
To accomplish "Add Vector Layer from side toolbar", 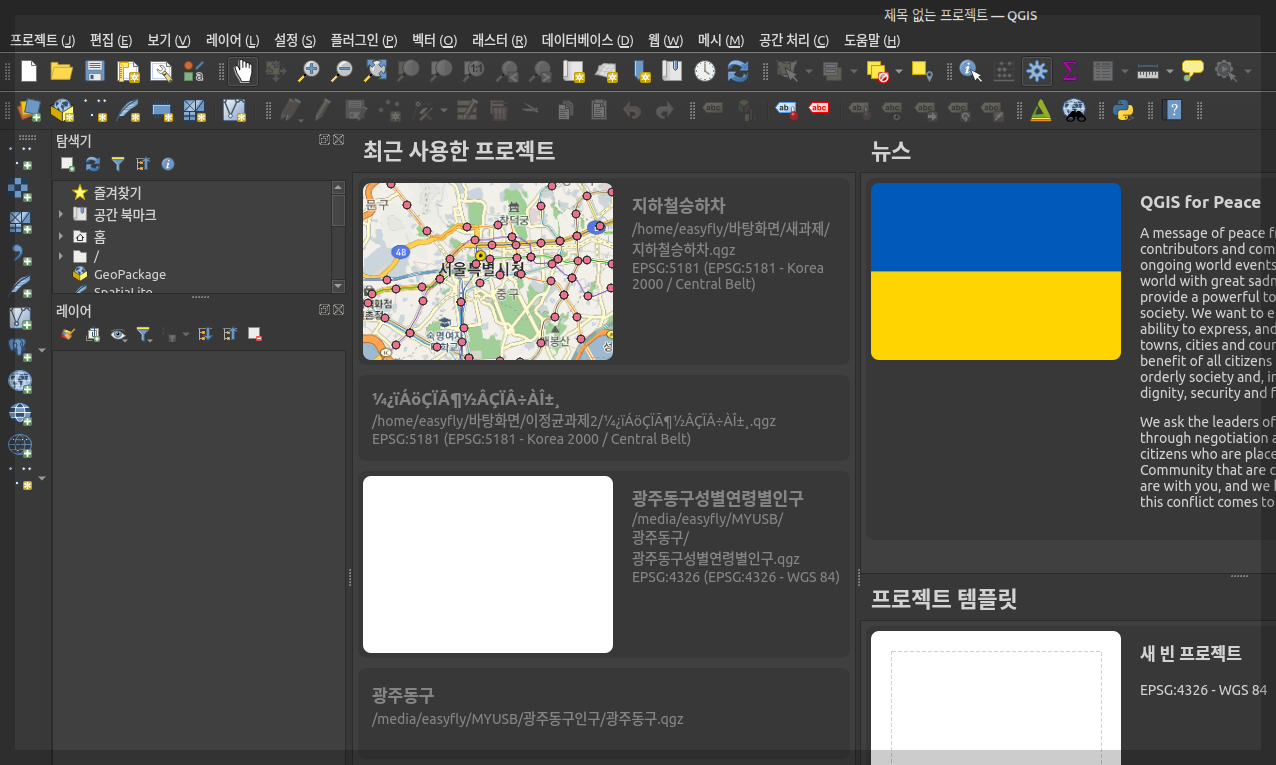I will (x=20, y=157).
